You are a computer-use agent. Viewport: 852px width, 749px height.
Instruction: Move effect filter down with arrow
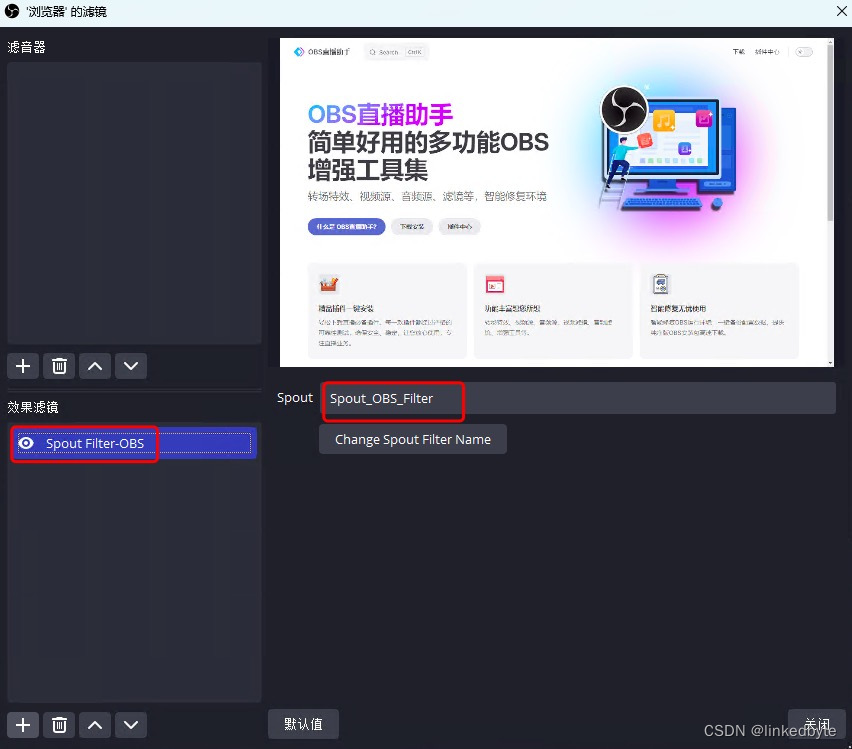coord(131,725)
